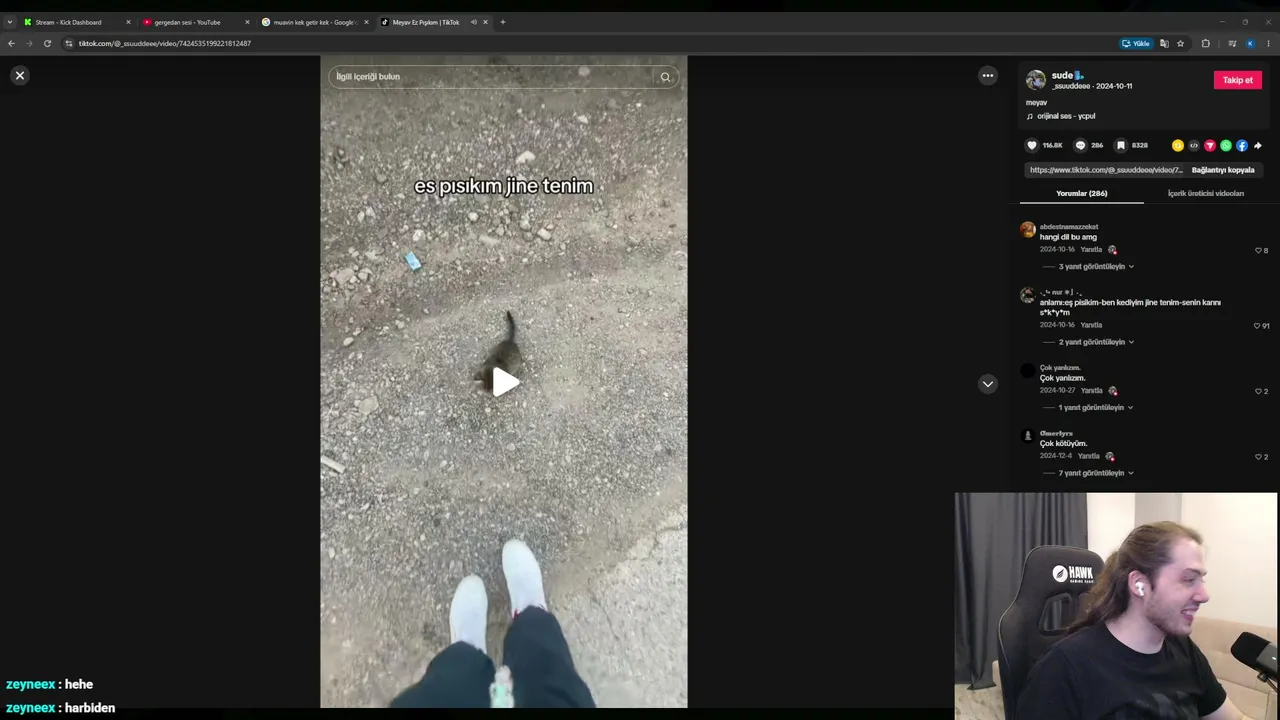Reply to 'hangi dil bu amg' comment
The height and width of the screenshot is (720, 1280).
click(1091, 249)
